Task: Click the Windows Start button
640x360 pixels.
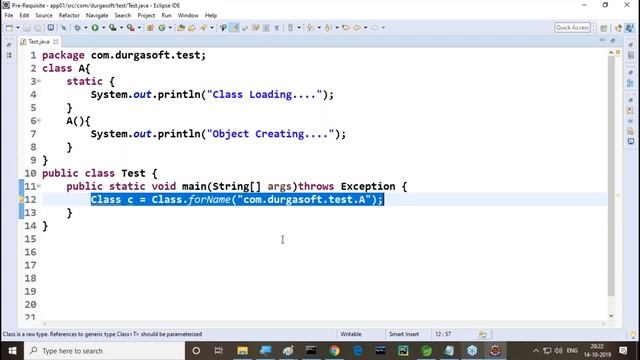Action: [x=12, y=351]
